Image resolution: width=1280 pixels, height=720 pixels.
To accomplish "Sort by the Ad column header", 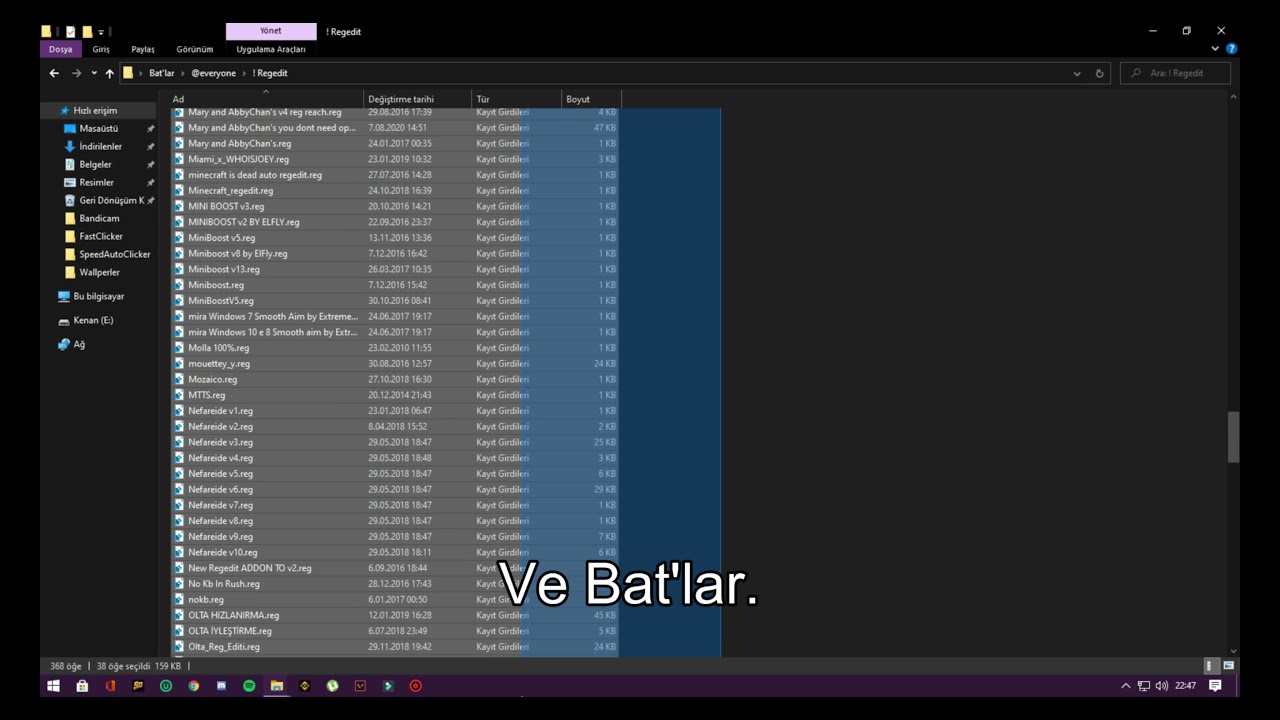I will point(265,99).
